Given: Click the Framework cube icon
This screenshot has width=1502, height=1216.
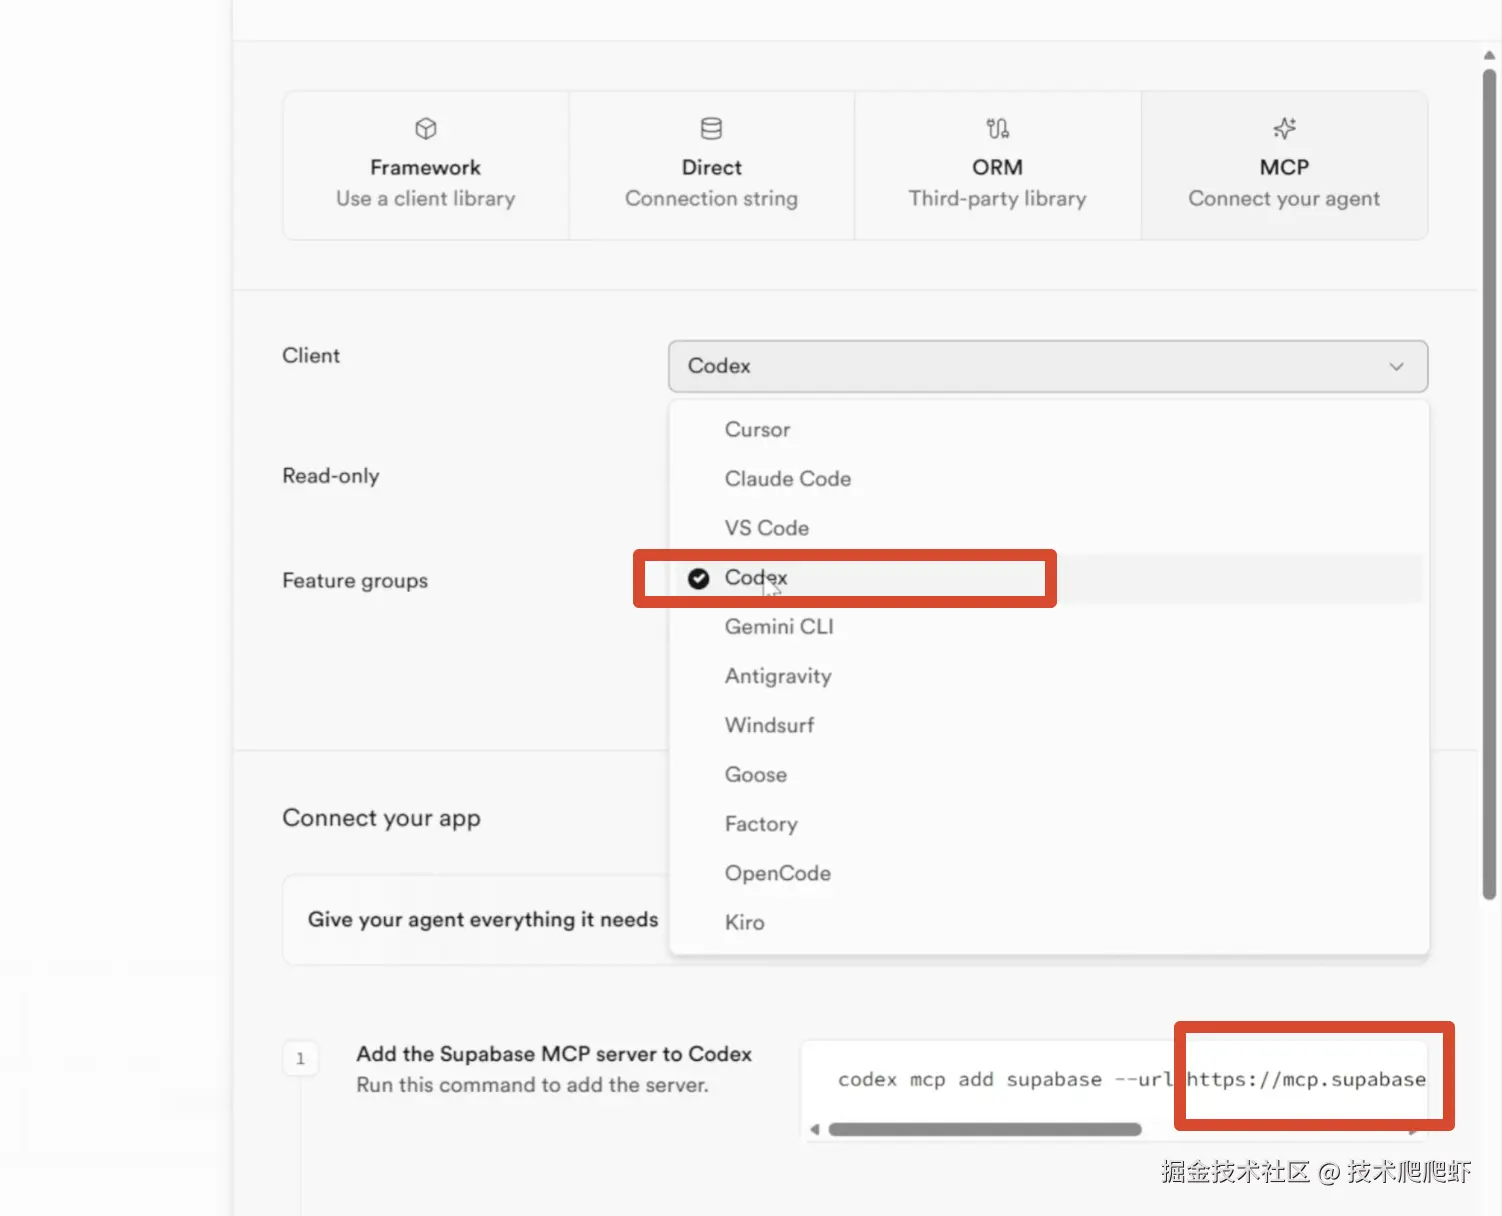Looking at the screenshot, I should [426, 129].
